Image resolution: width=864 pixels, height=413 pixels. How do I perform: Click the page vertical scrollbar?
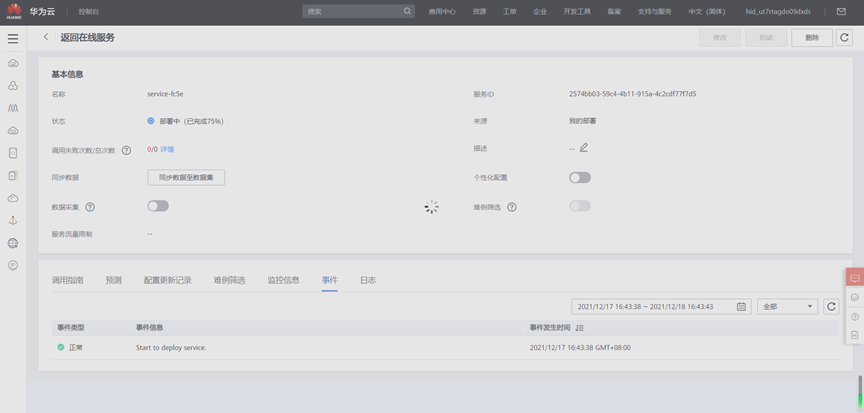860,390
